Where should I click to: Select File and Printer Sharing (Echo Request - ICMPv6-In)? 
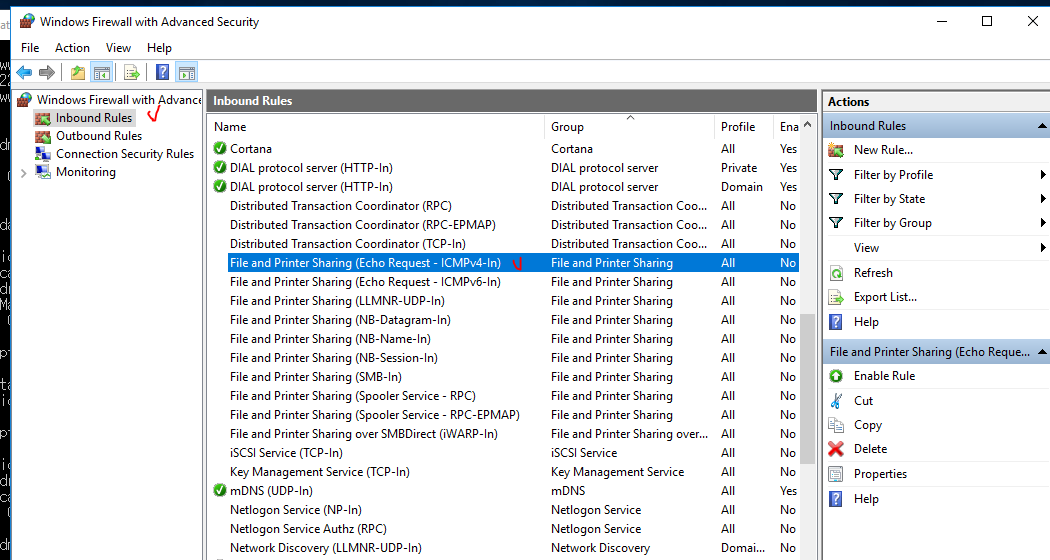coord(365,282)
